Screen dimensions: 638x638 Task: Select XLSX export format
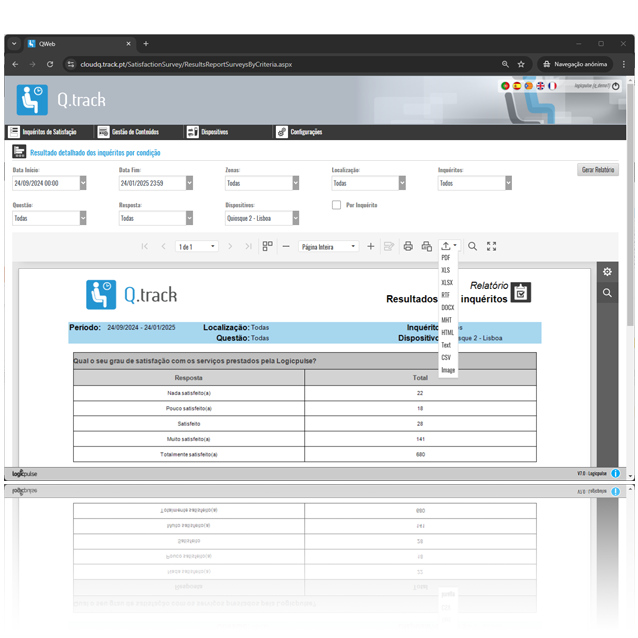447,283
